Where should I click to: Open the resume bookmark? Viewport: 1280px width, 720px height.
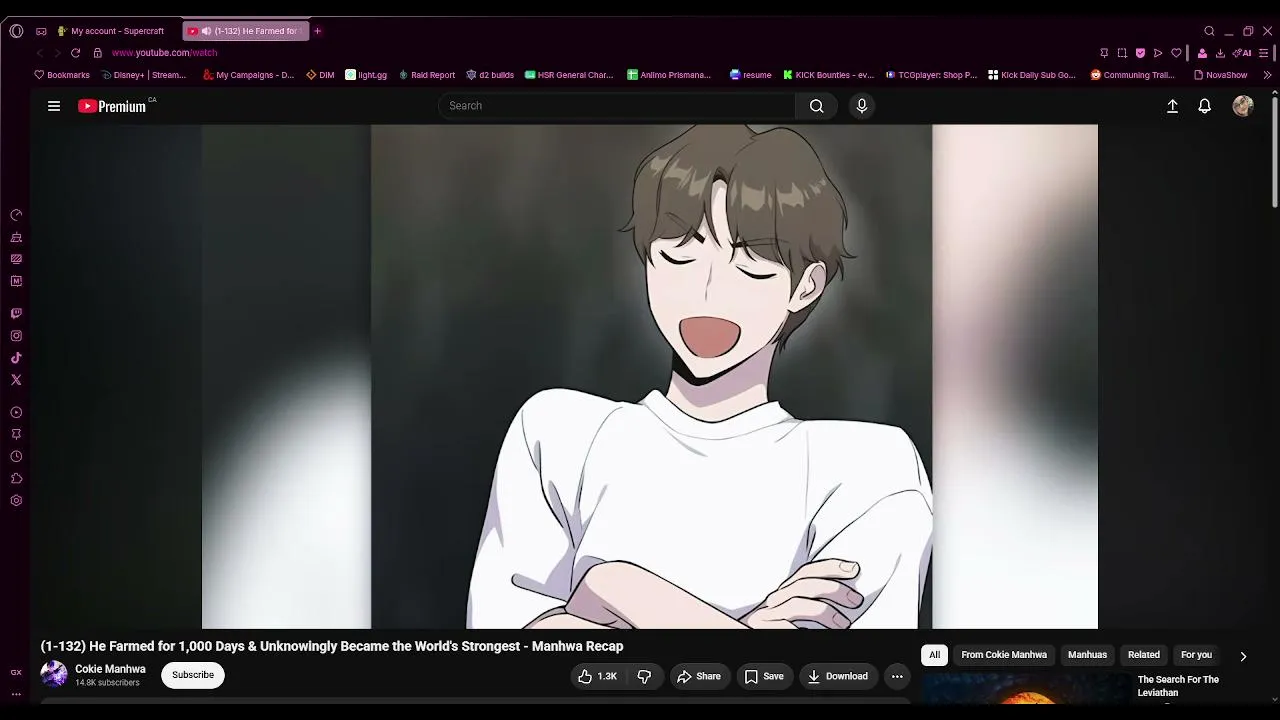tap(750, 75)
